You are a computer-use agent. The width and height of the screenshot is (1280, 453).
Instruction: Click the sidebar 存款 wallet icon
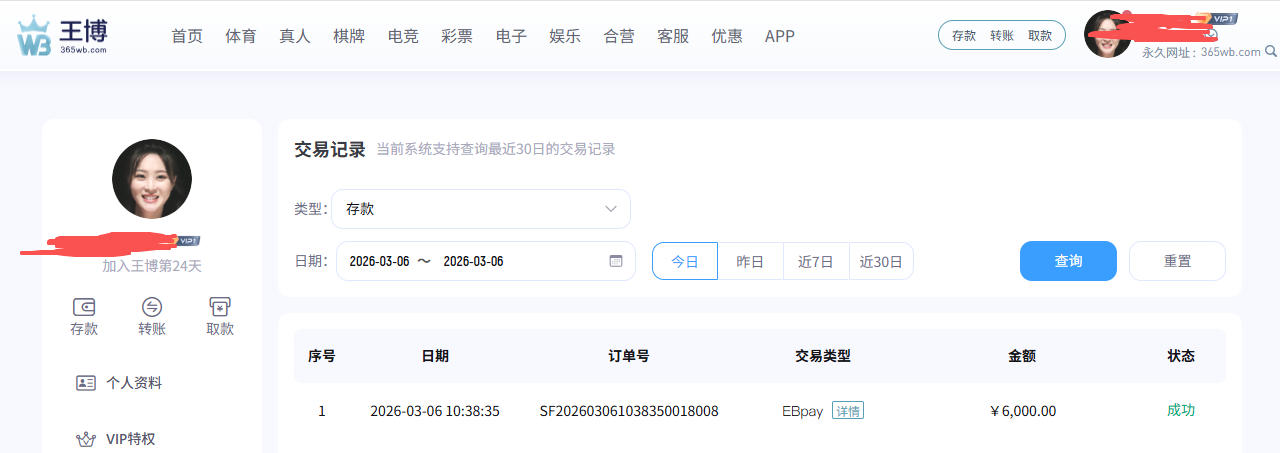(84, 306)
